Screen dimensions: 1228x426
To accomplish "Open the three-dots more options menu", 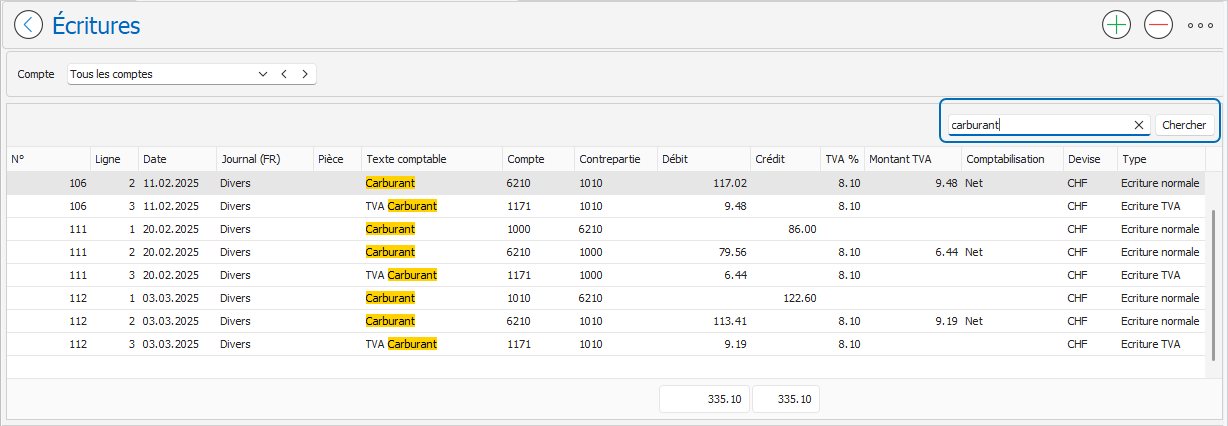I will click(x=1201, y=26).
